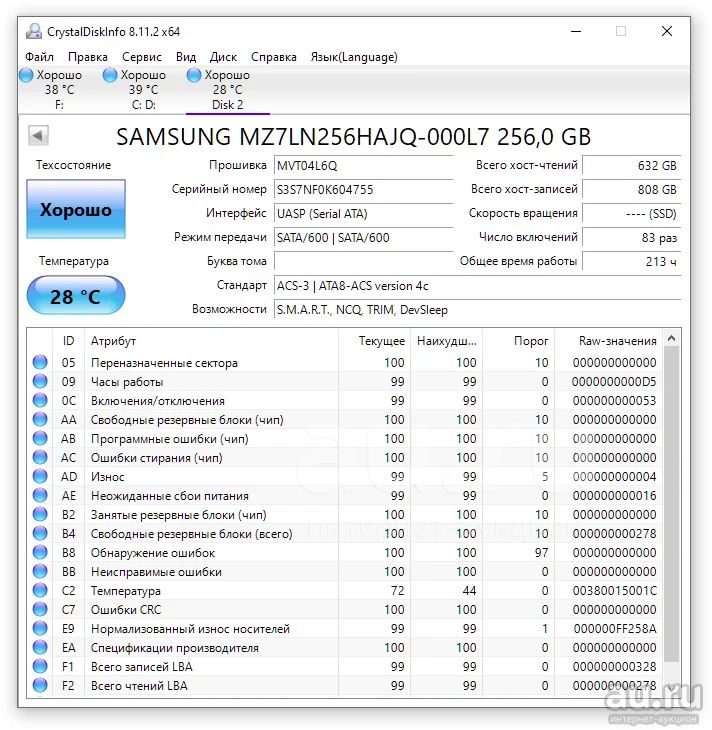
Task: Click status orb for attribute 09 row
Action: [x=40, y=381]
